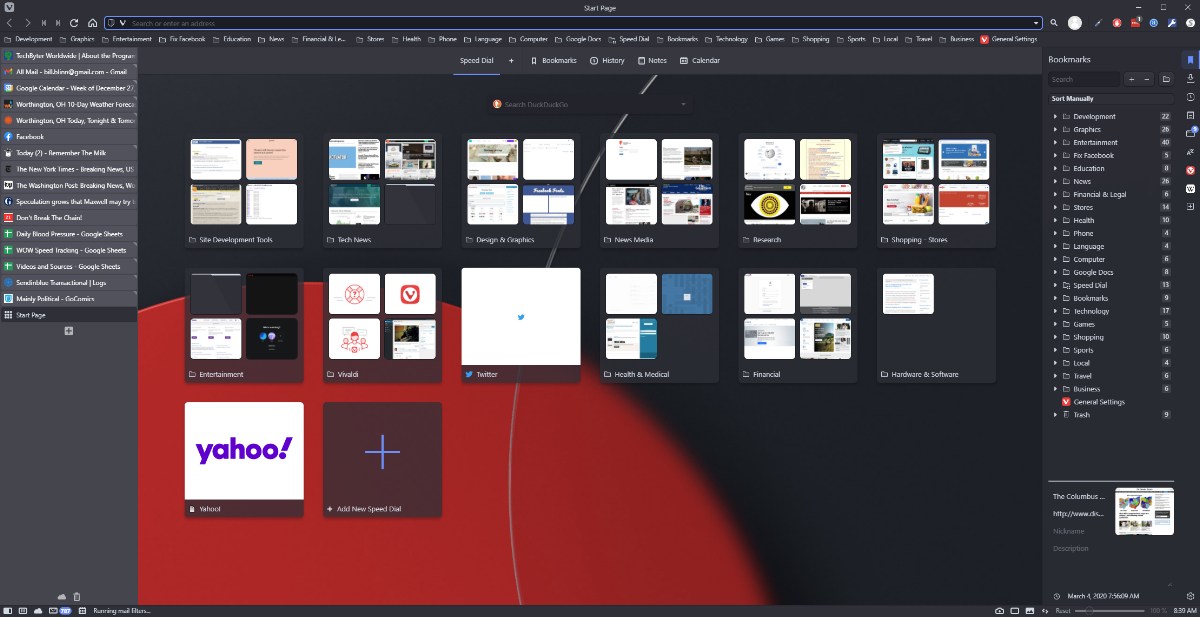The image size is (1200, 617).
Task: Open the Shopping bookmarks bar folder
Action: pos(810,39)
